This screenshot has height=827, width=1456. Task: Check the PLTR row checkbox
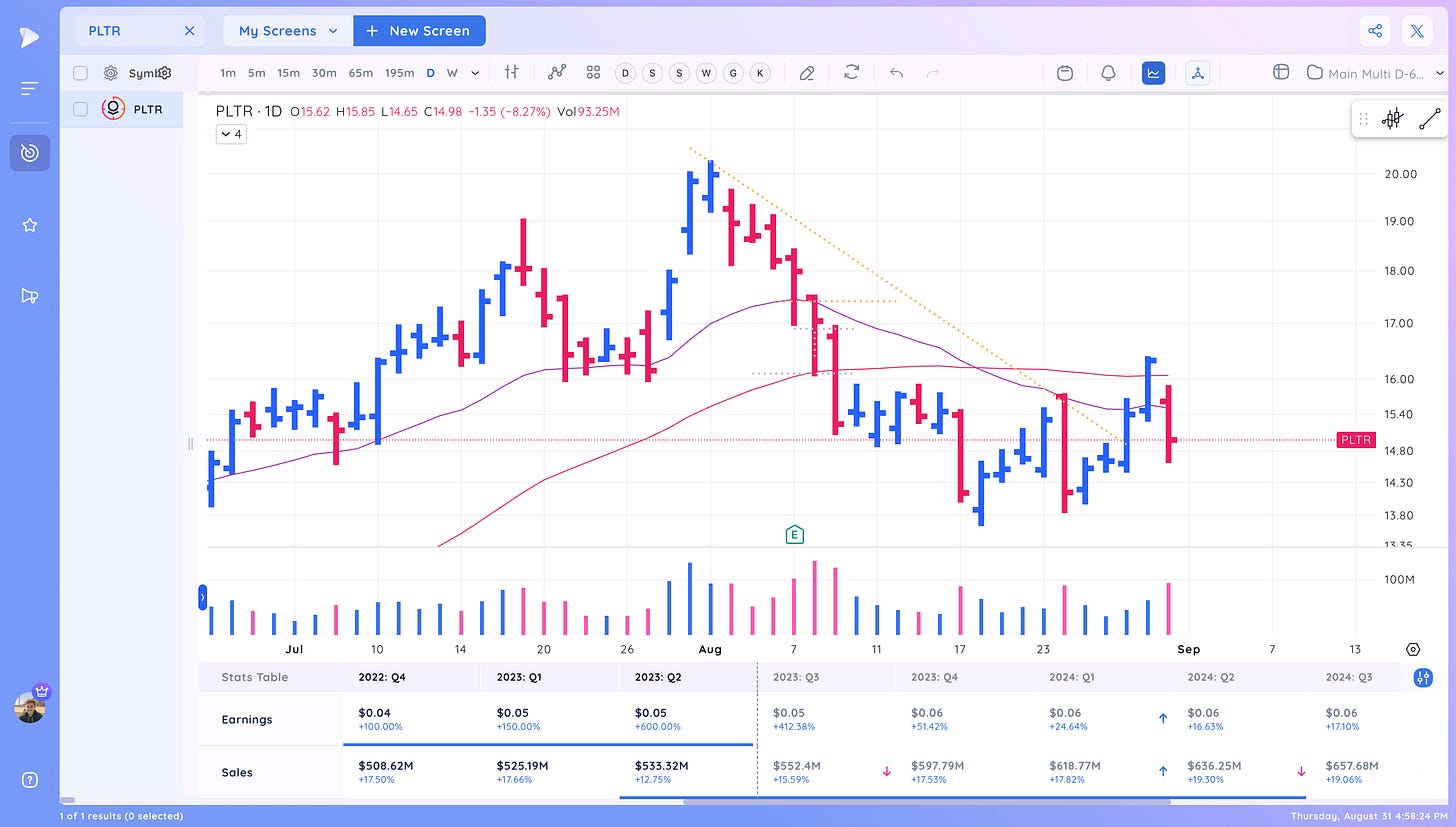(x=80, y=109)
